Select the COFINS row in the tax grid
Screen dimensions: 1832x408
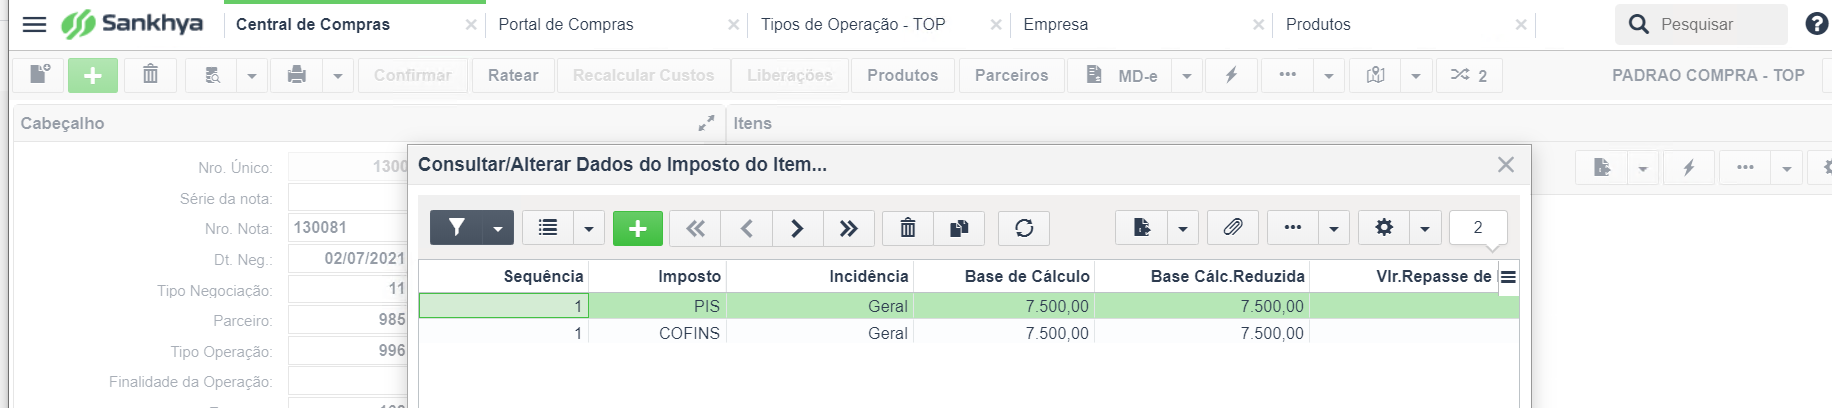click(x=969, y=333)
